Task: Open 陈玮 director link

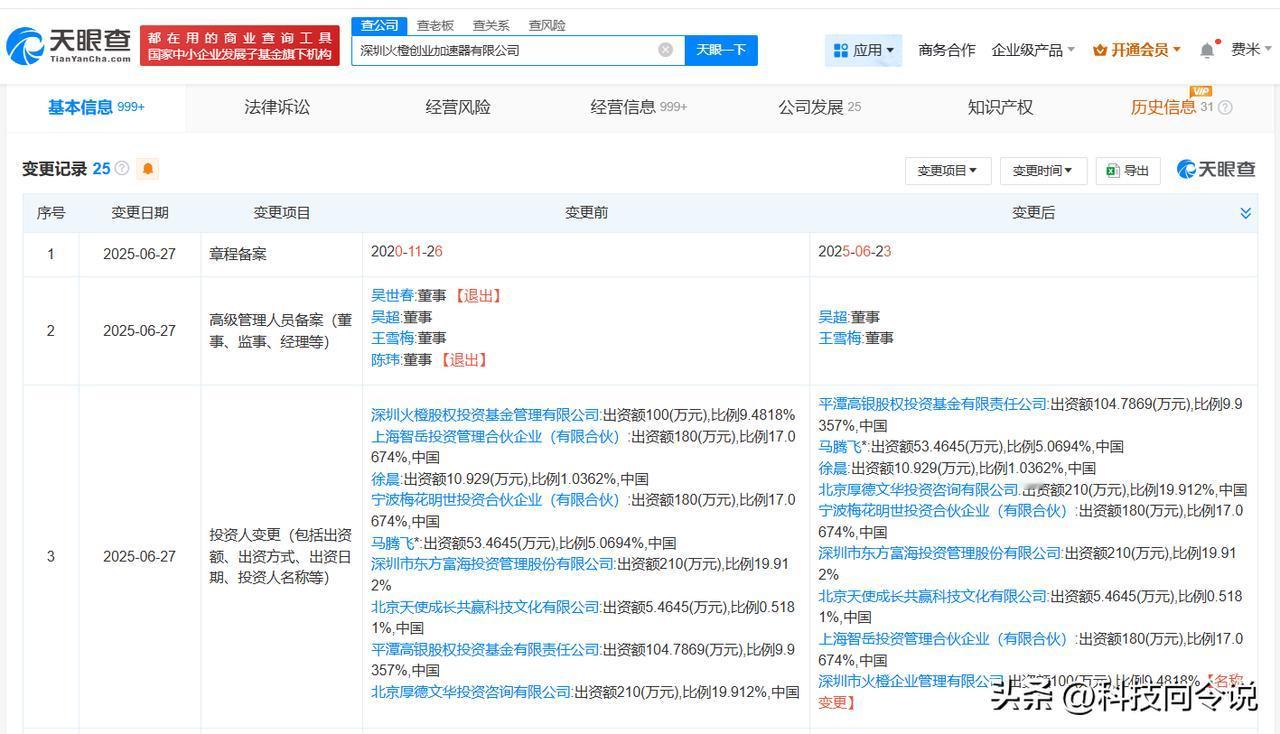Action: pos(385,360)
